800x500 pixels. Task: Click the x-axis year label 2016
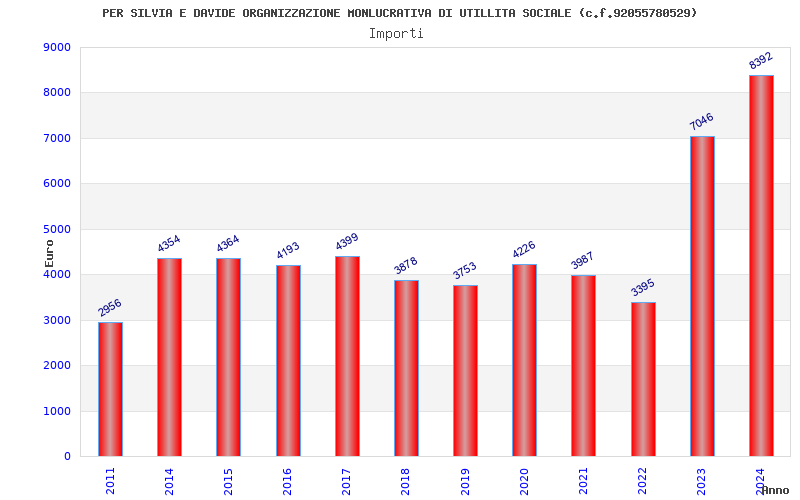point(287,481)
